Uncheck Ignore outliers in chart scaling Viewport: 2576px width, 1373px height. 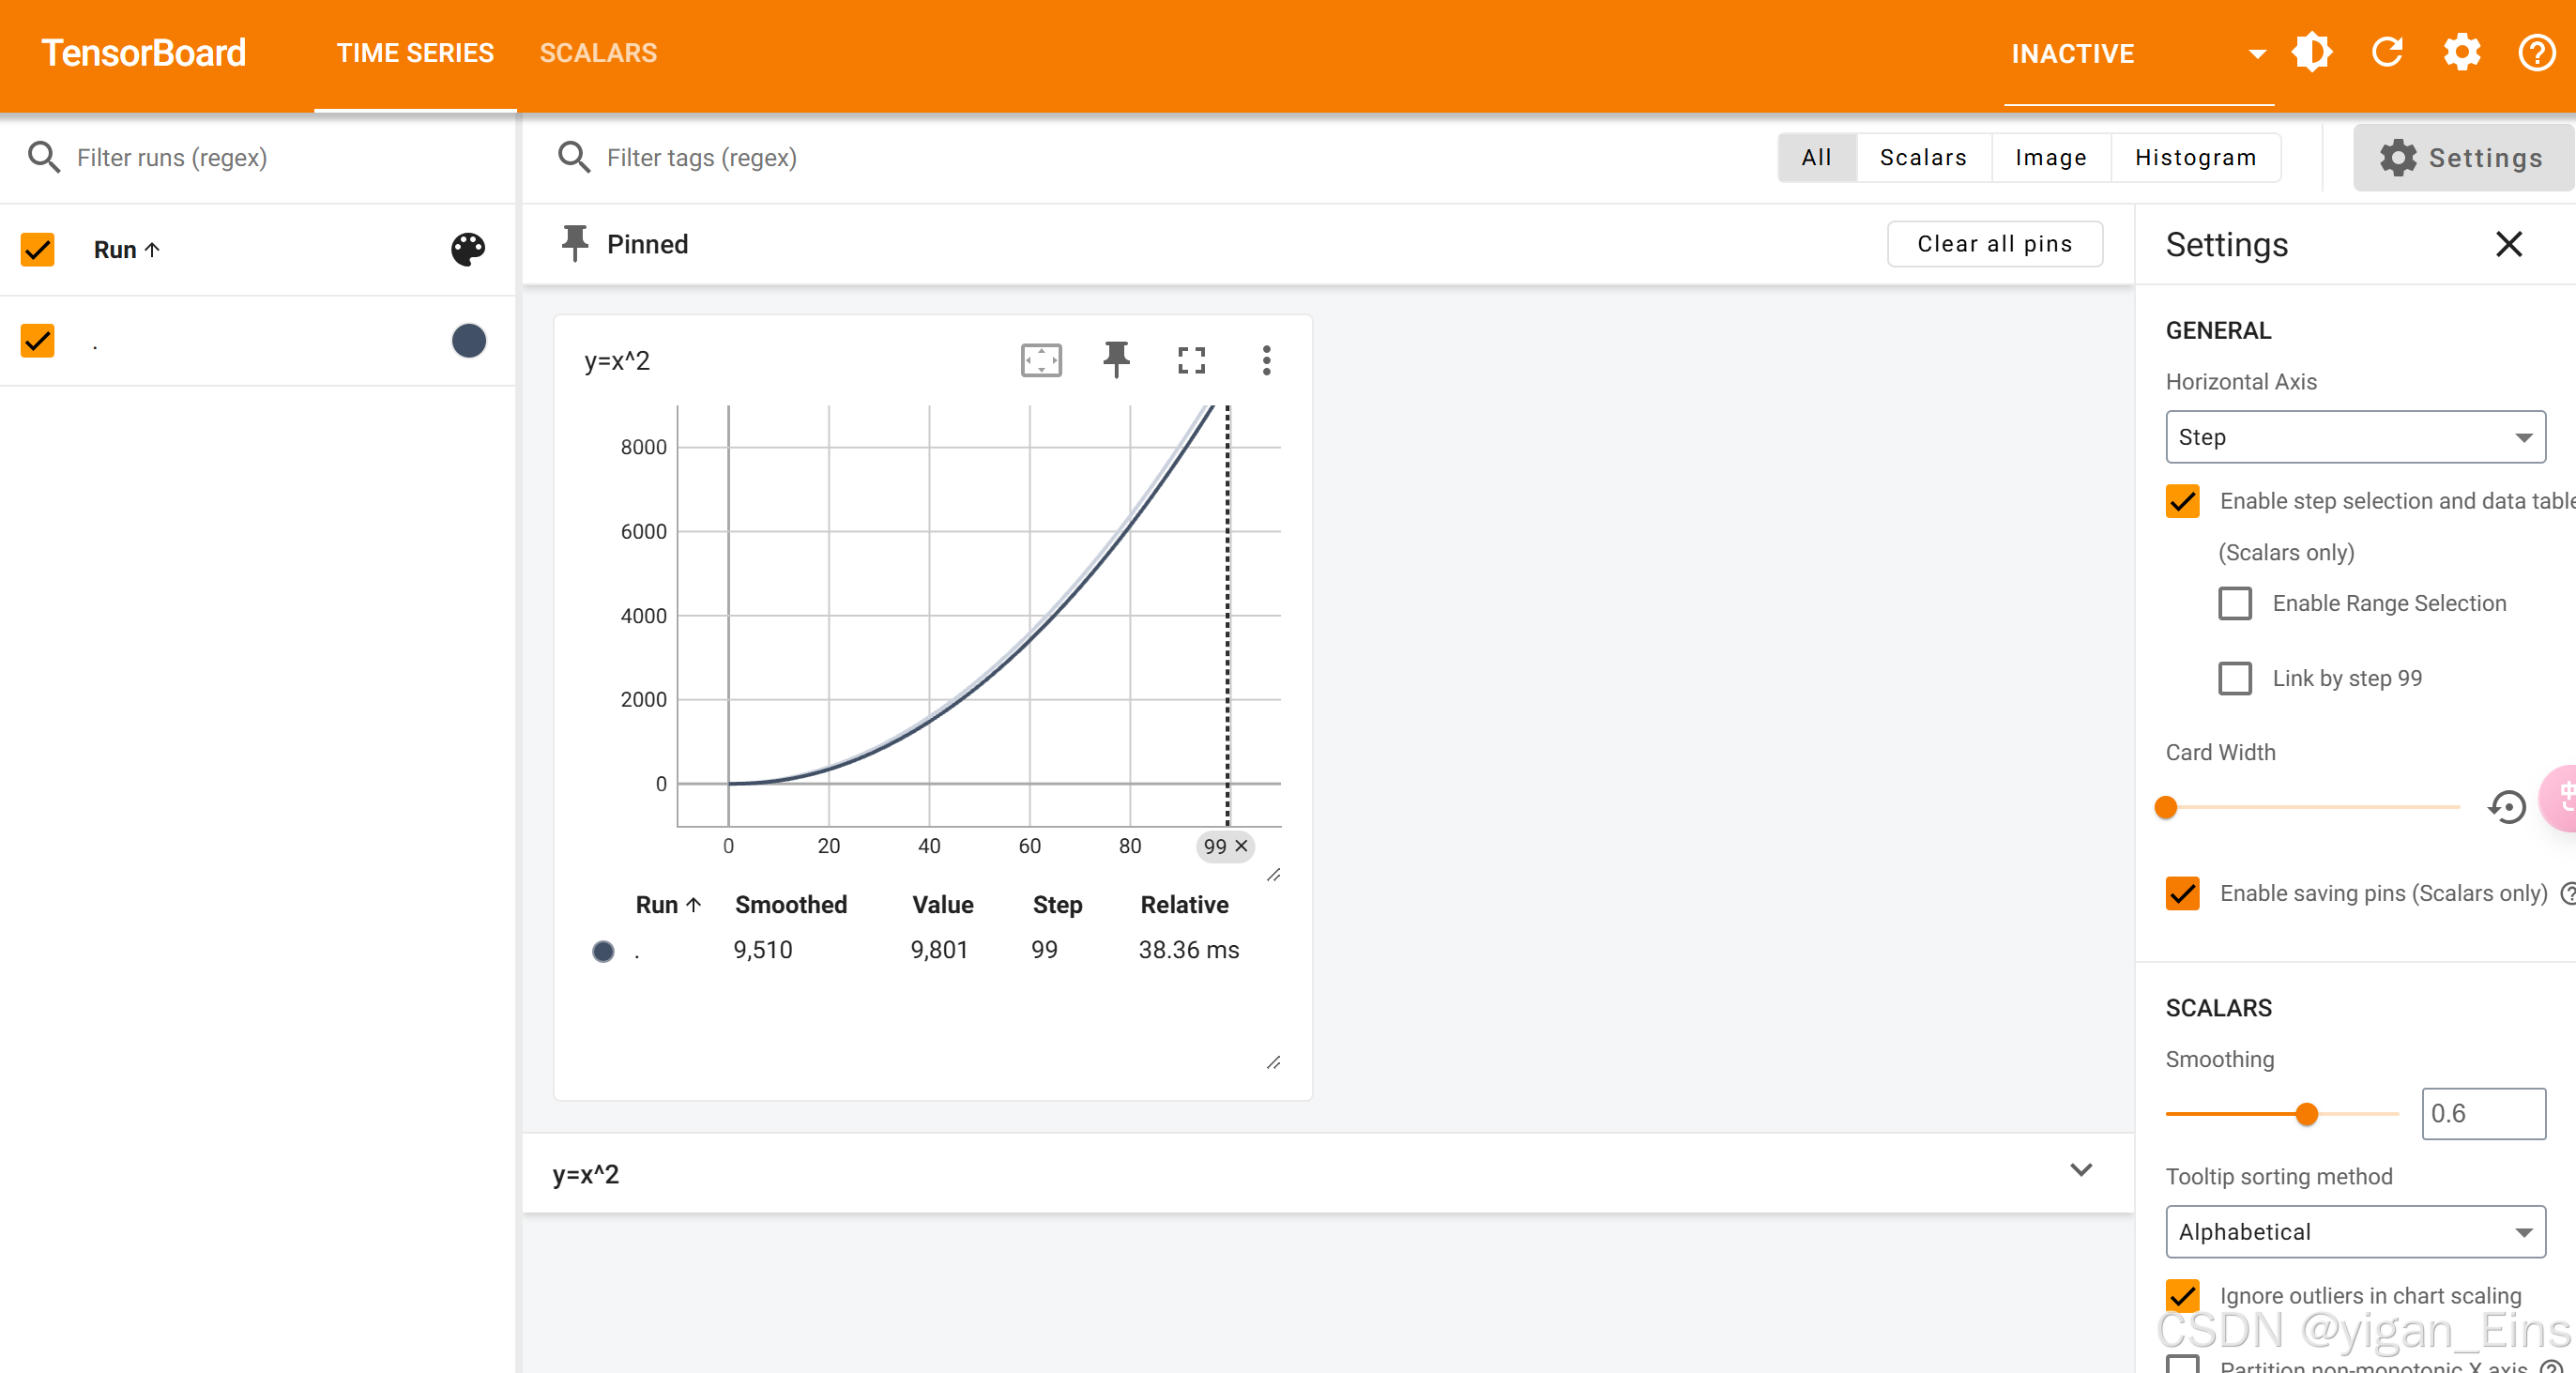coord(2183,1296)
